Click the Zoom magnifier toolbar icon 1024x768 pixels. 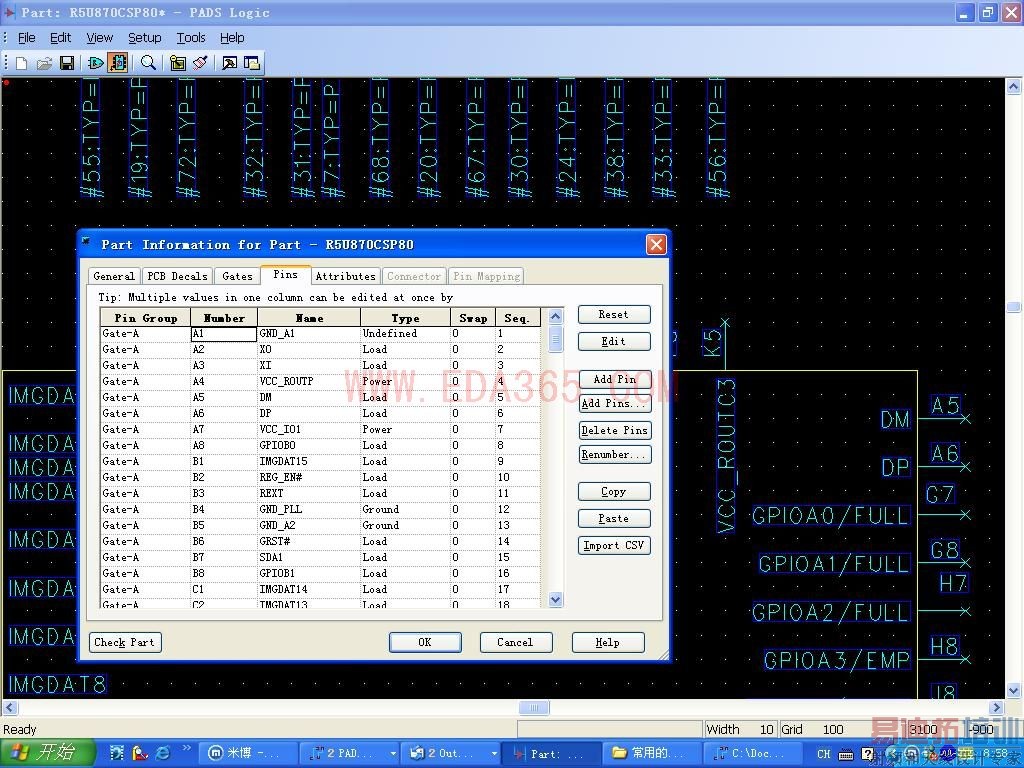coord(149,63)
